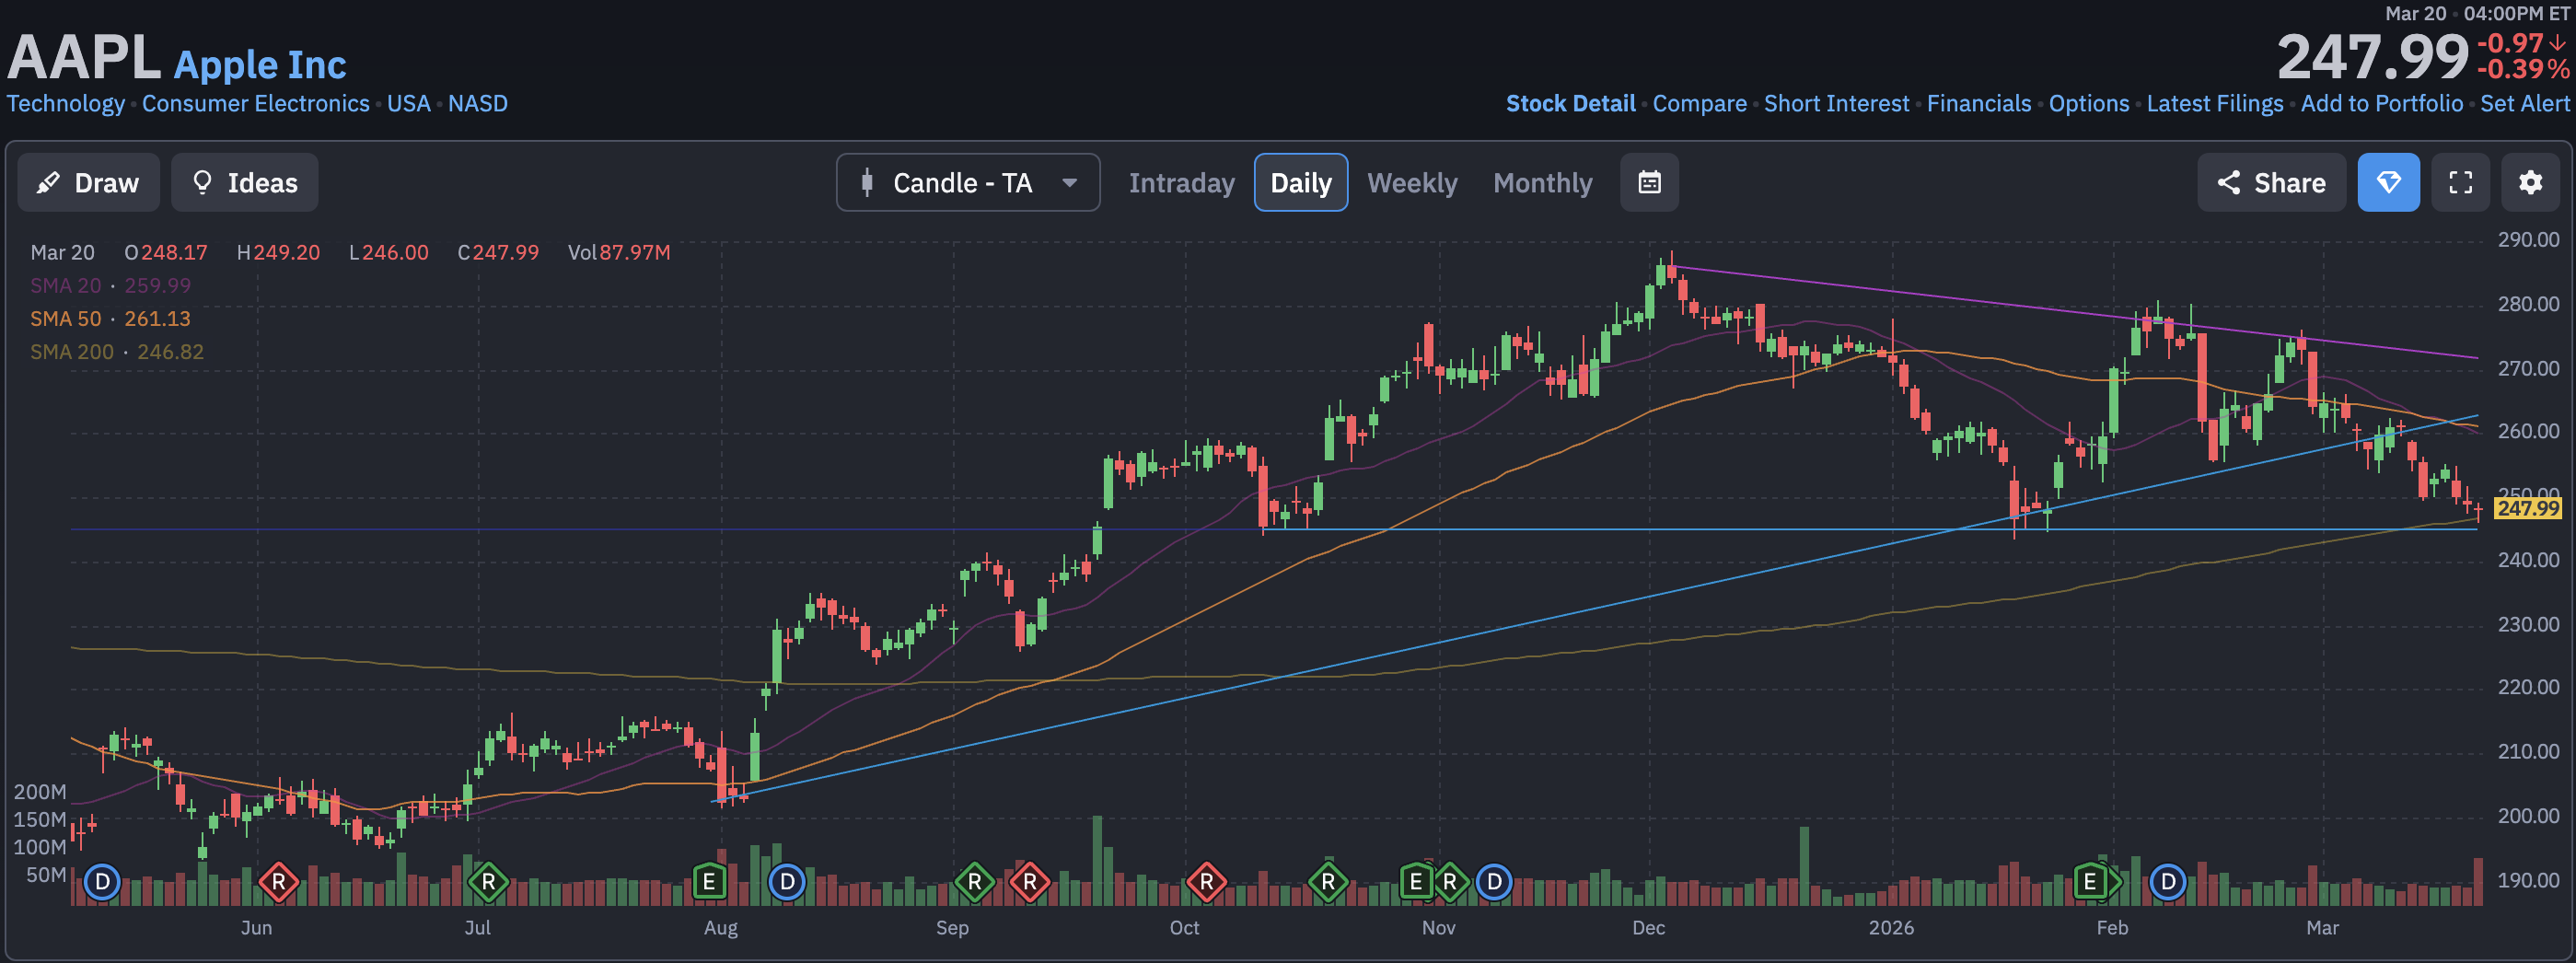Switch to the Monthly timeframe
Viewport: 2576px width, 963px height.
pos(1542,183)
